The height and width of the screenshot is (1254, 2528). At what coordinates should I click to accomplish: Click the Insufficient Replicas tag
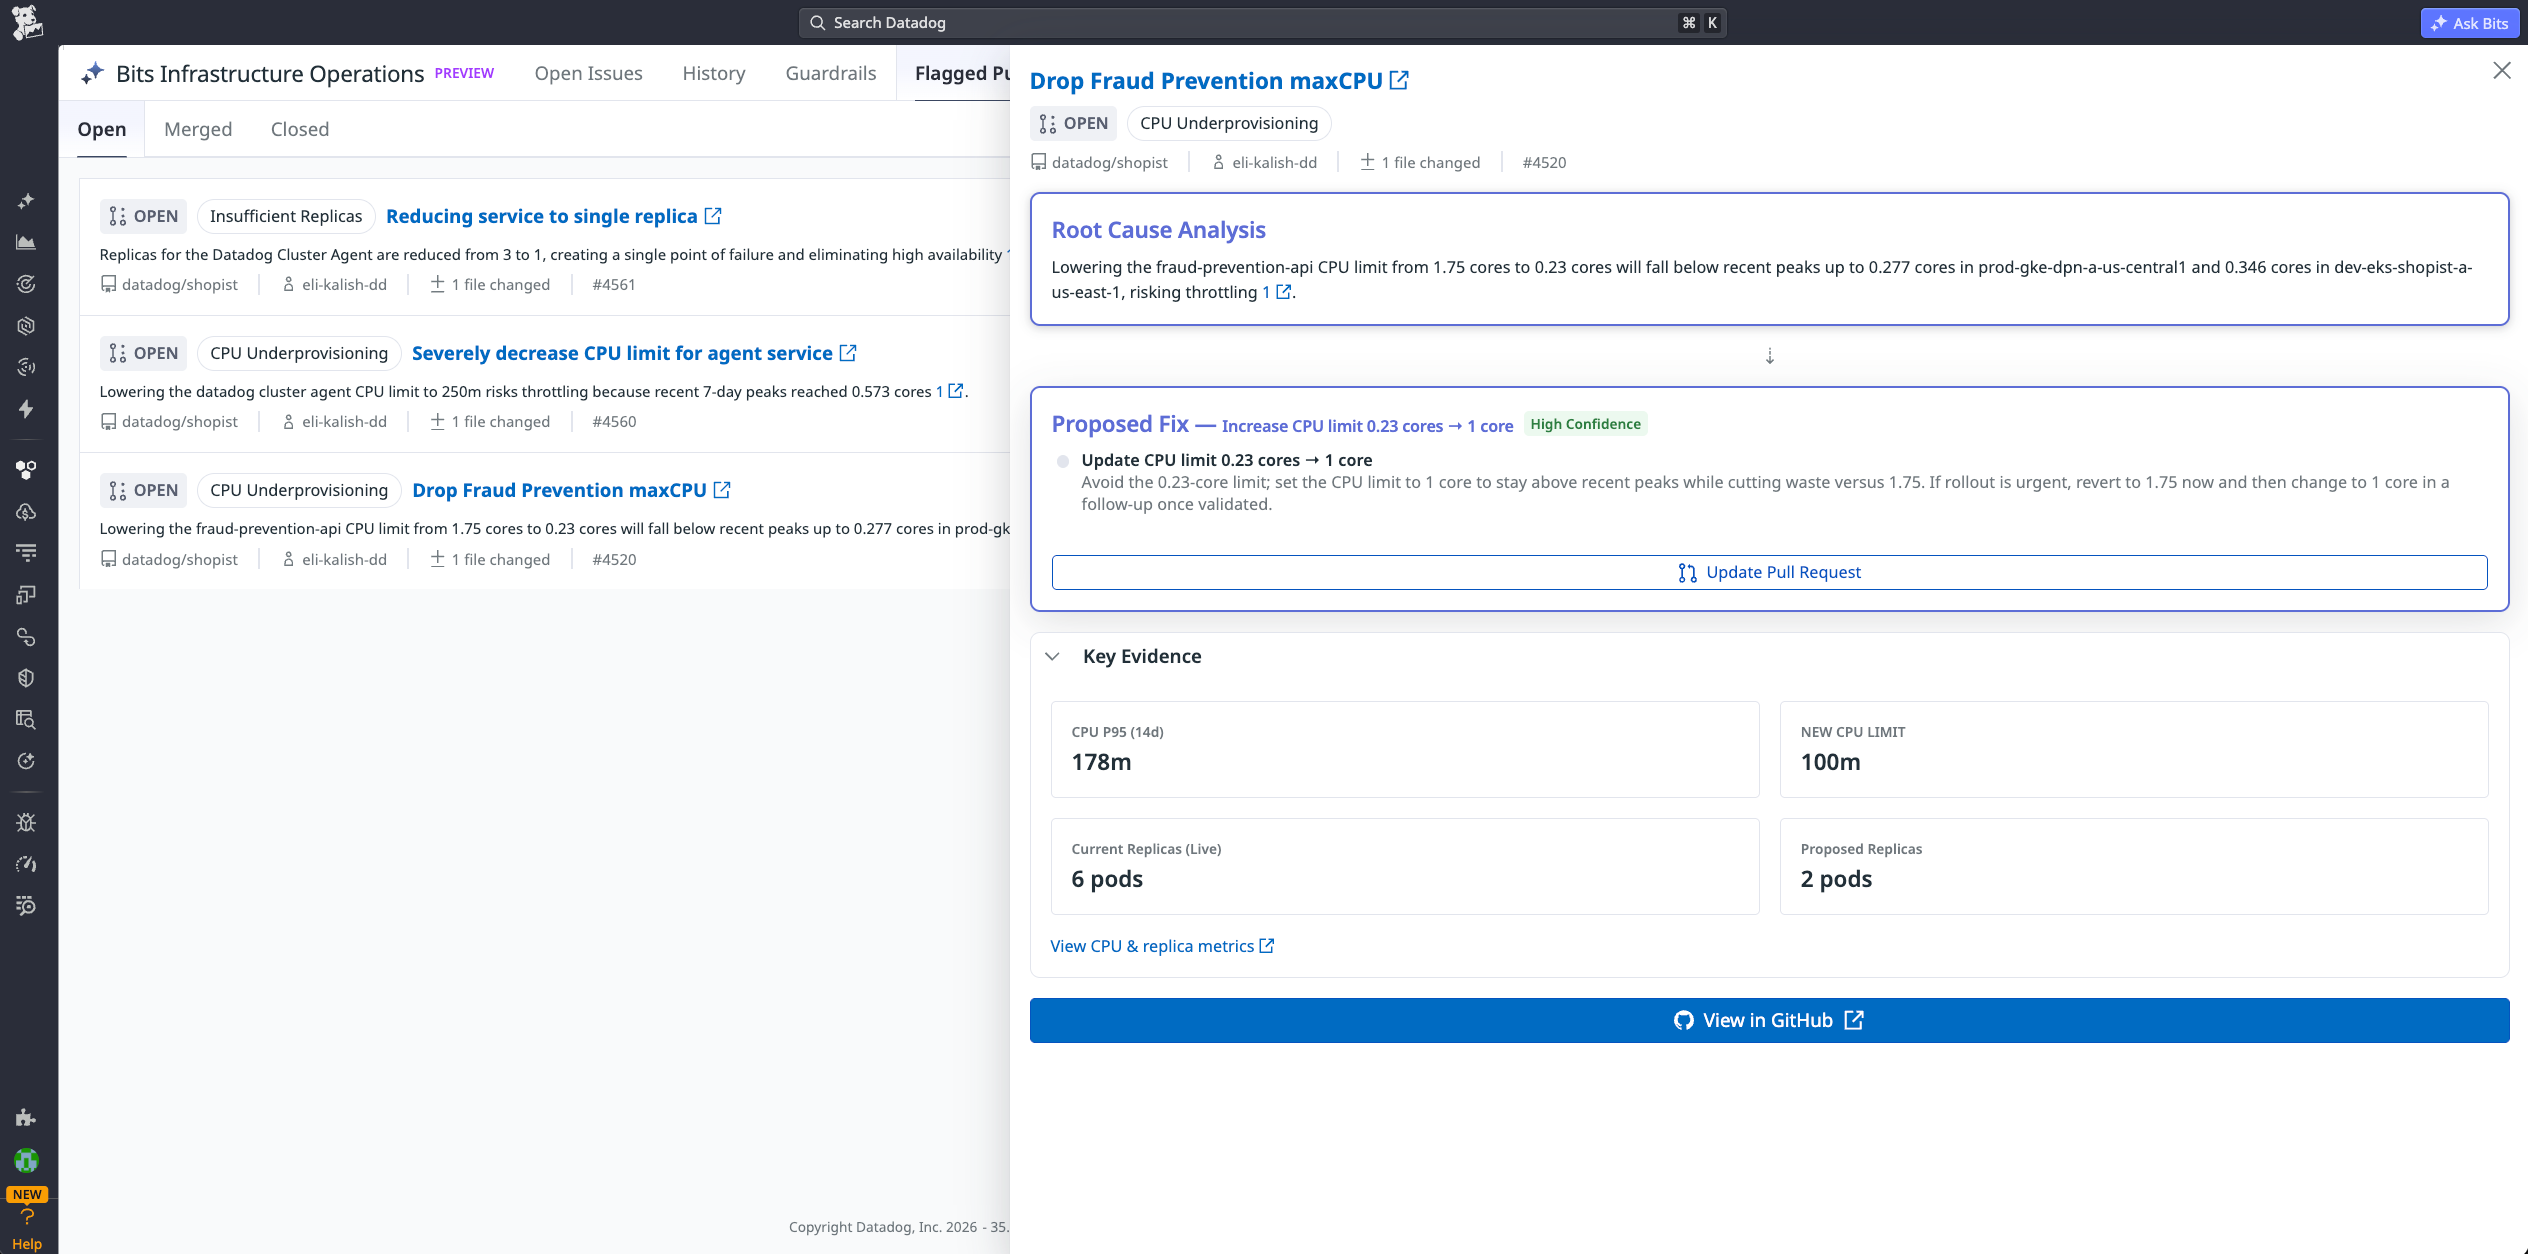286,216
